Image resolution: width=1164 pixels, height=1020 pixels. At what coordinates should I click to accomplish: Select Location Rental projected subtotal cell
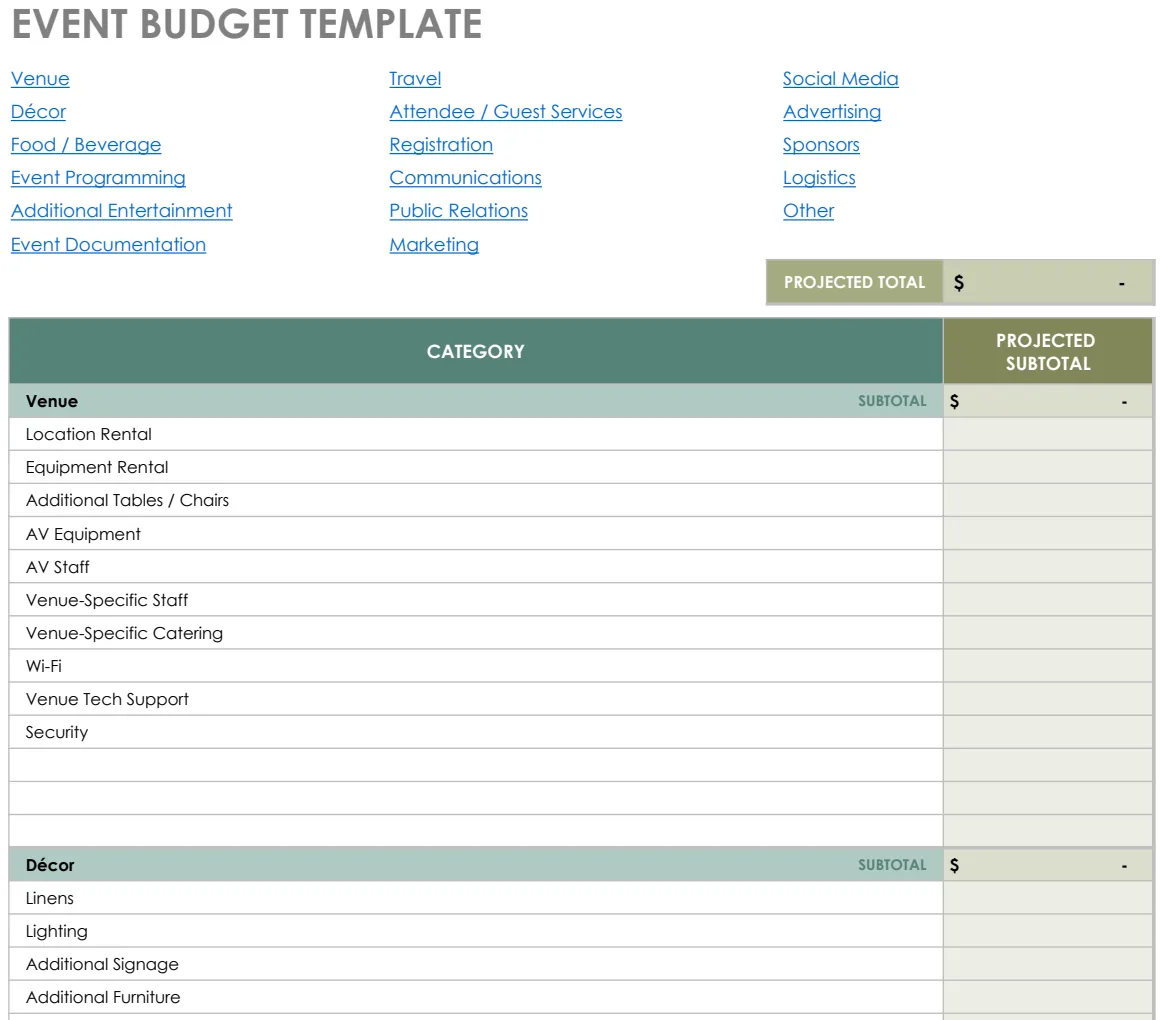pyautogui.click(x=1047, y=434)
